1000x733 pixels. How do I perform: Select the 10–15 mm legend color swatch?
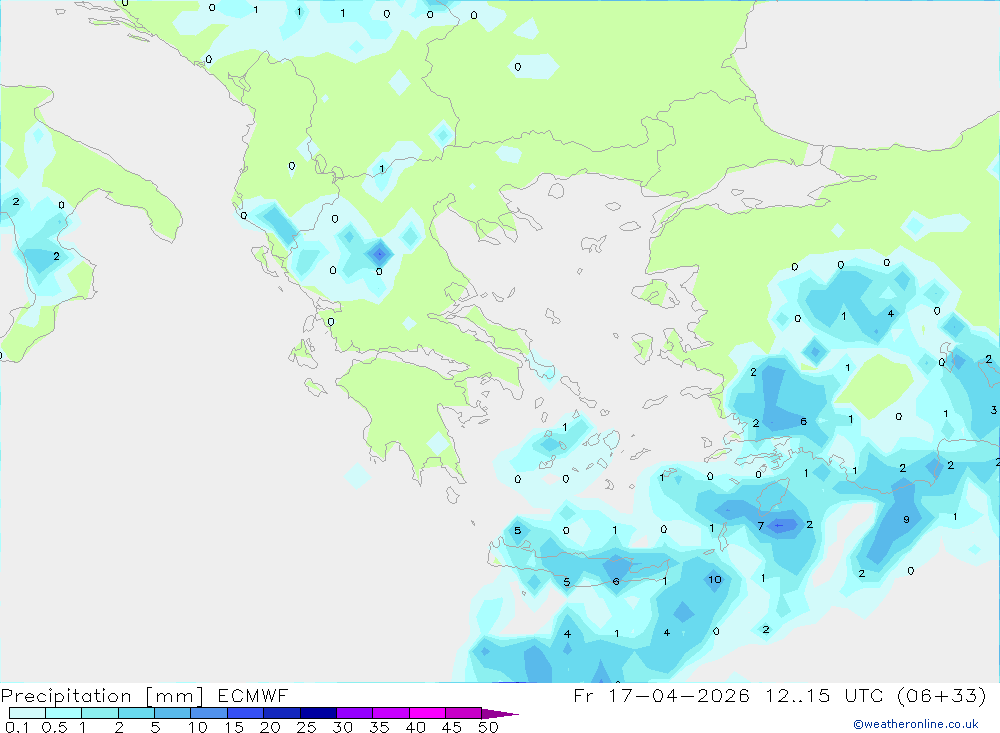point(209,713)
